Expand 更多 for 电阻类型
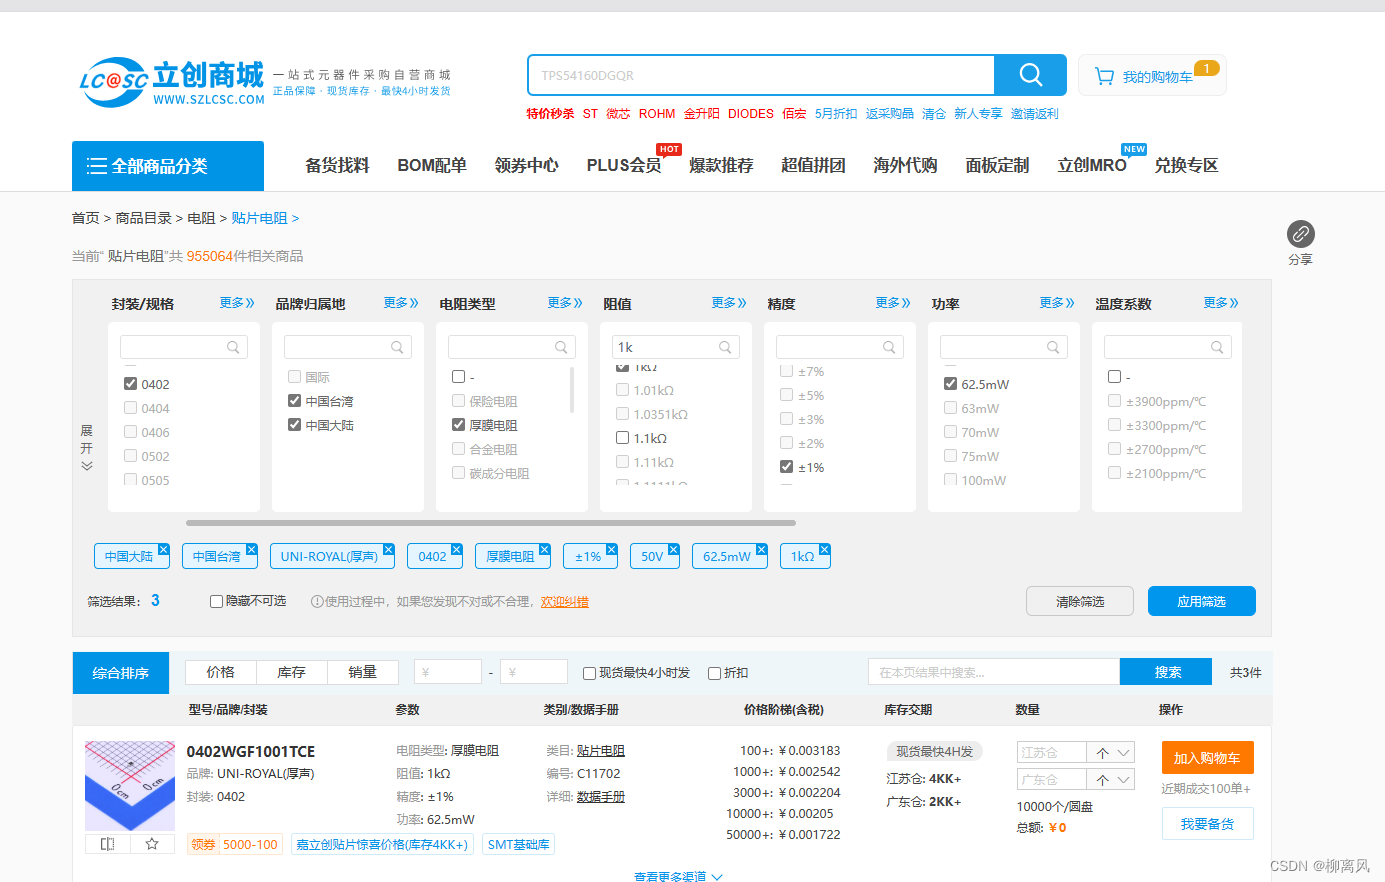The image size is (1385, 882). 565,303
